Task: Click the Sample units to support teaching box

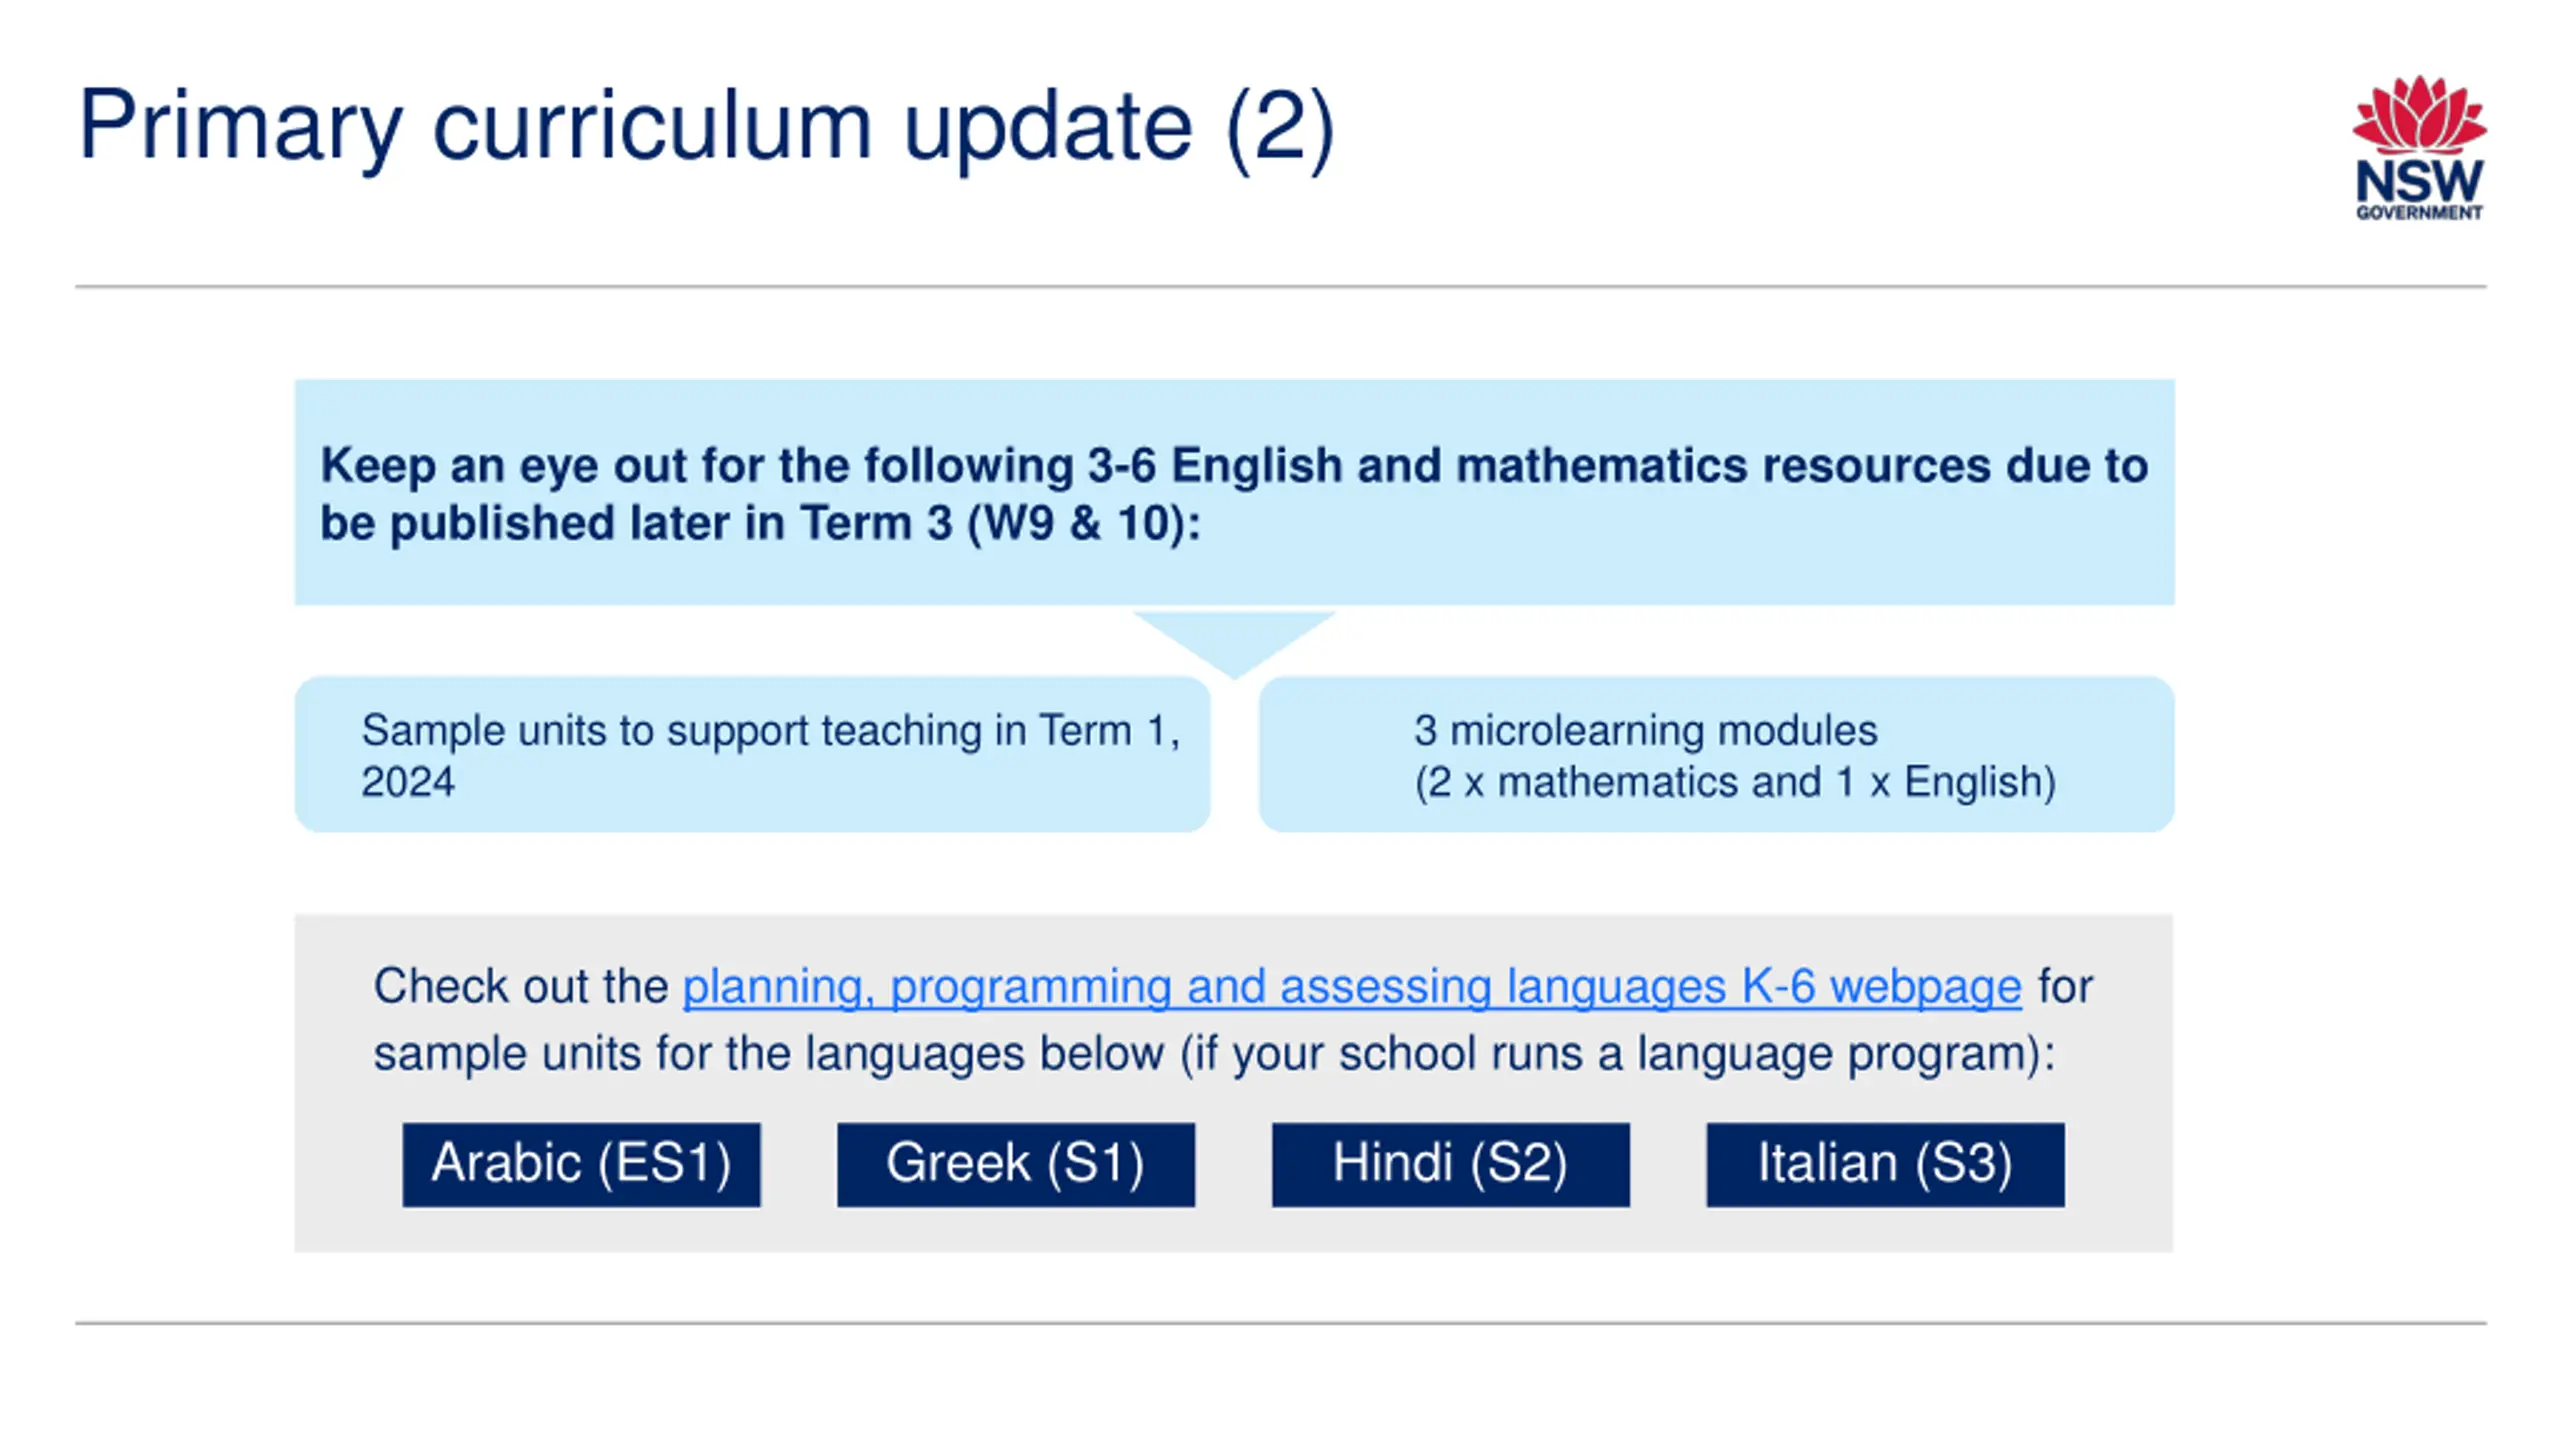Action: (x=752, y=754)
